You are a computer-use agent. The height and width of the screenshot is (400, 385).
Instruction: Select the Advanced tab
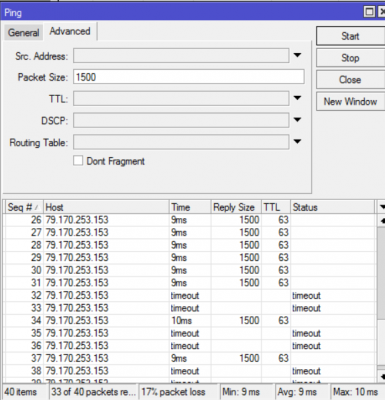click(x=70, y=31)
